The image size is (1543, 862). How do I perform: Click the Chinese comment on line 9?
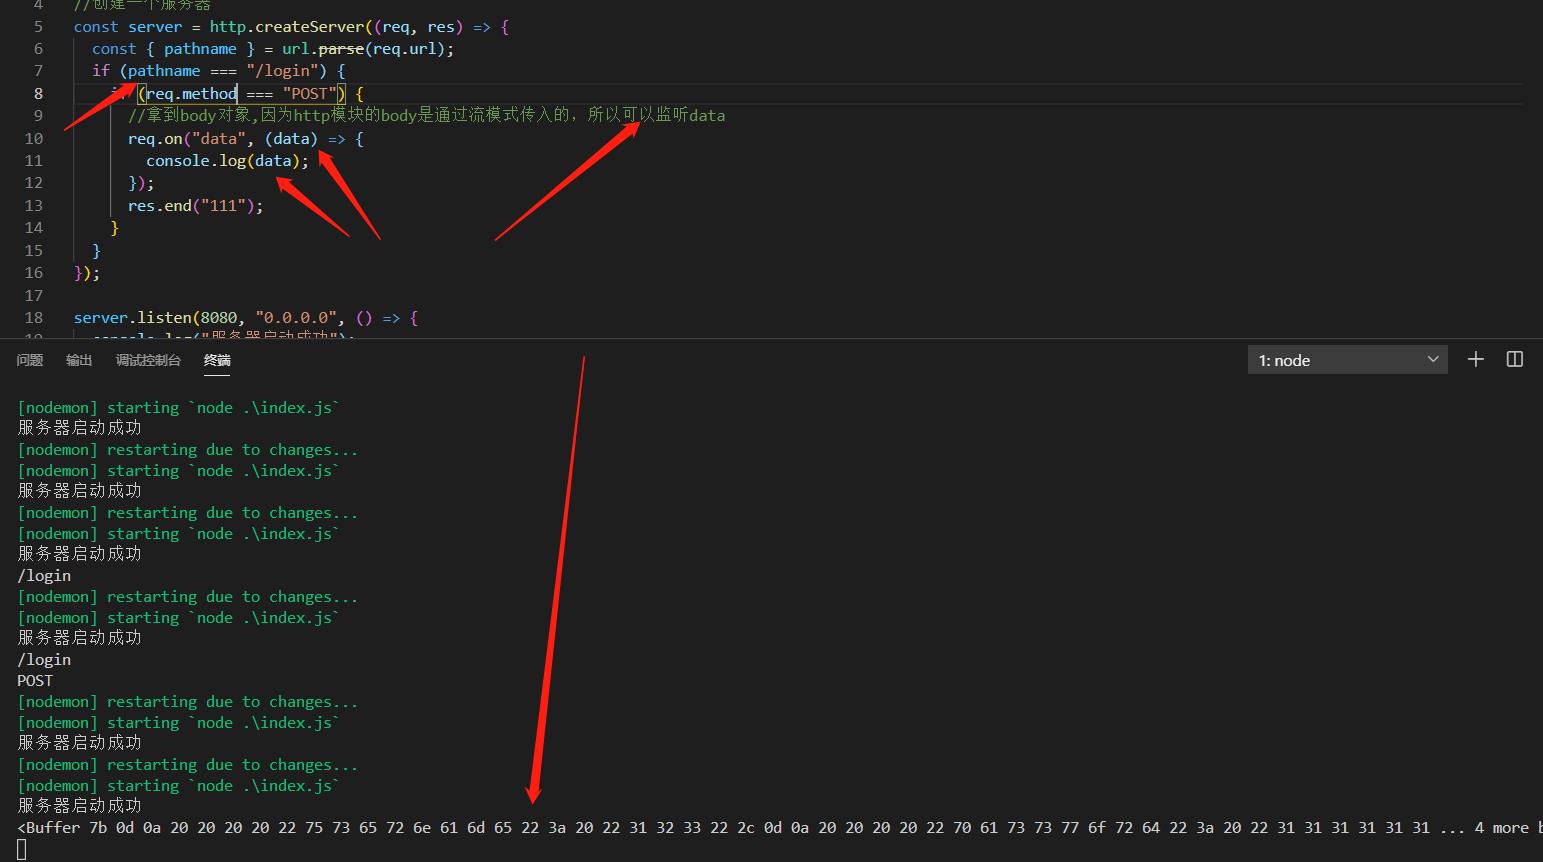coord(427,115)
